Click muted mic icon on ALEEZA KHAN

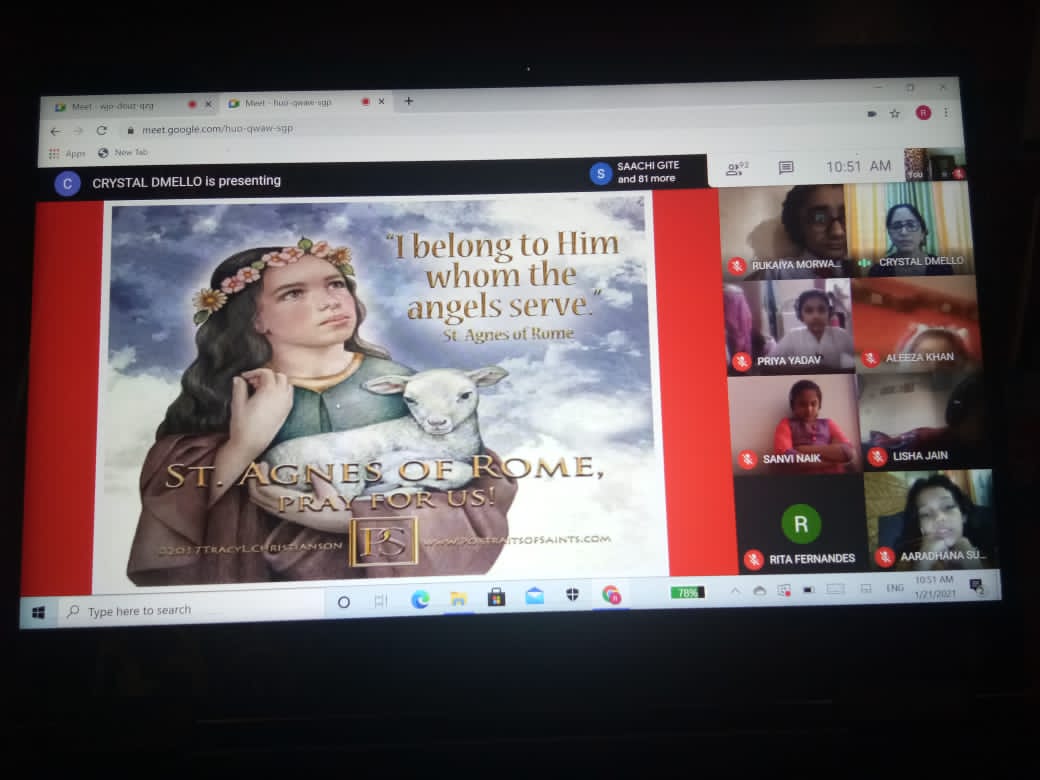pos(871,359)
